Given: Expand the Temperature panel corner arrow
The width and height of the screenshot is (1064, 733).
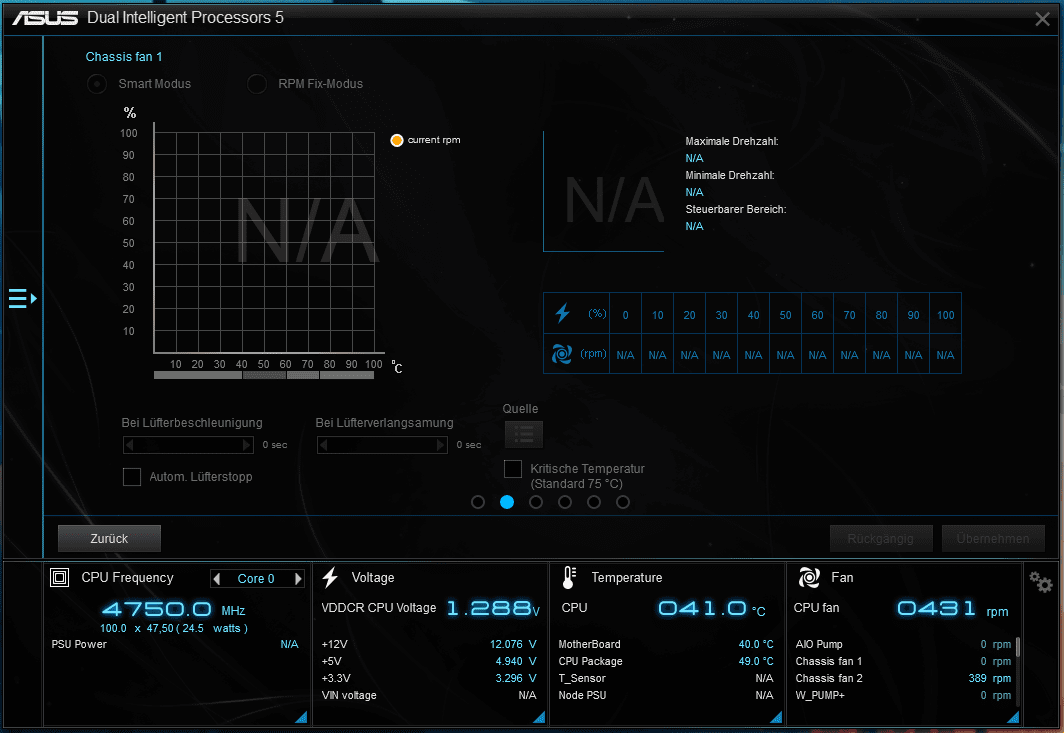Looking at the screenshot, I should (776, 717).
